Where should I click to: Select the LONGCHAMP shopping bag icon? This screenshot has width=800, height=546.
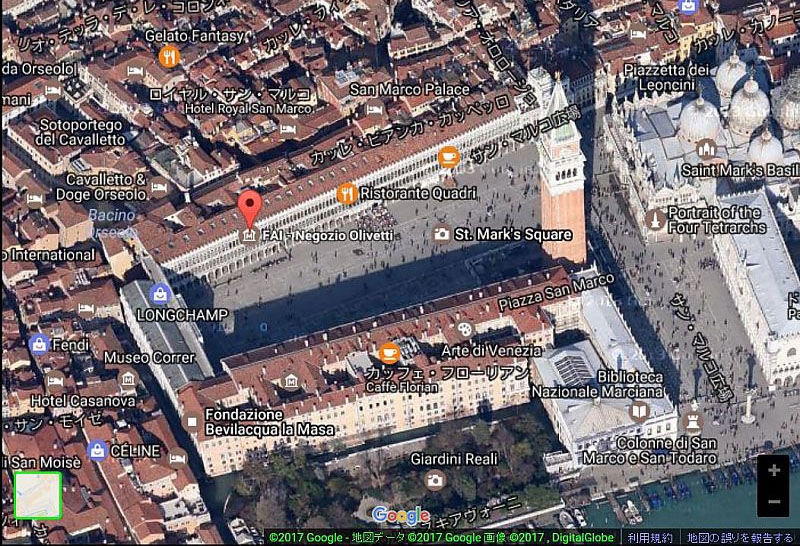(x=160, y=294)
